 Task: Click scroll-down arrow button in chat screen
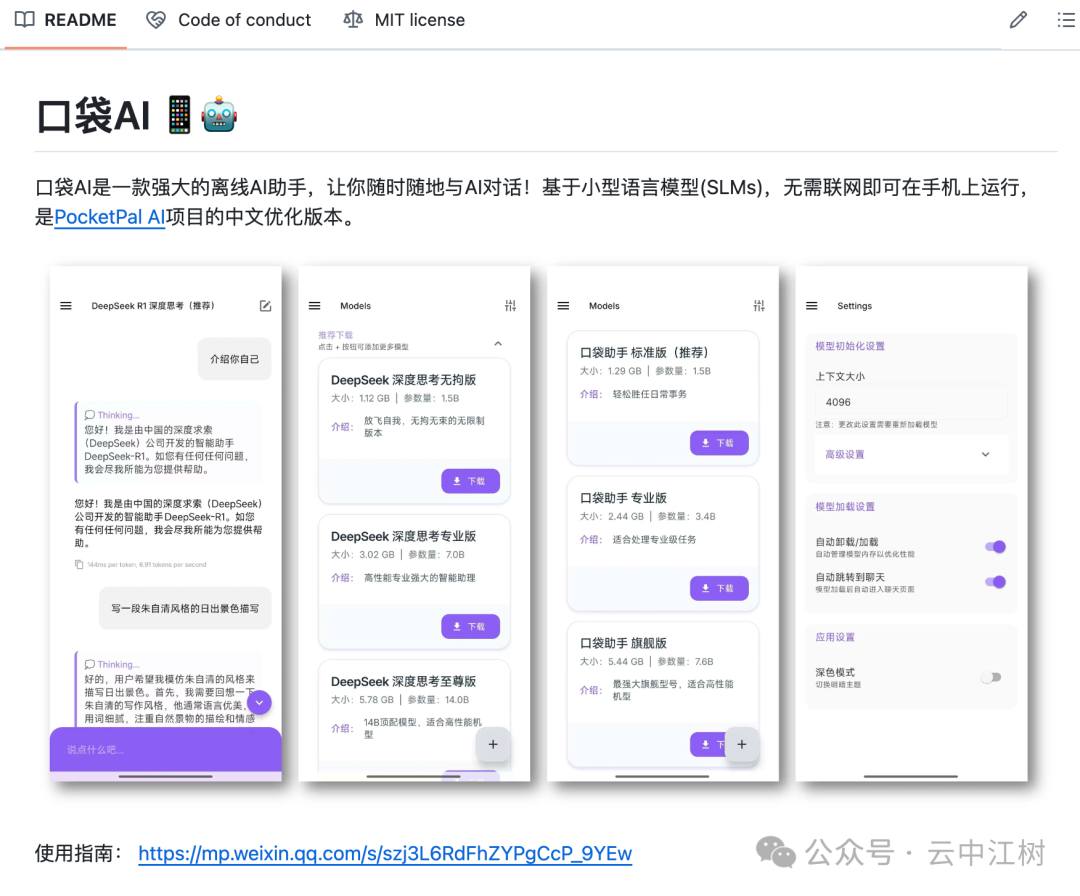[259, 702]
